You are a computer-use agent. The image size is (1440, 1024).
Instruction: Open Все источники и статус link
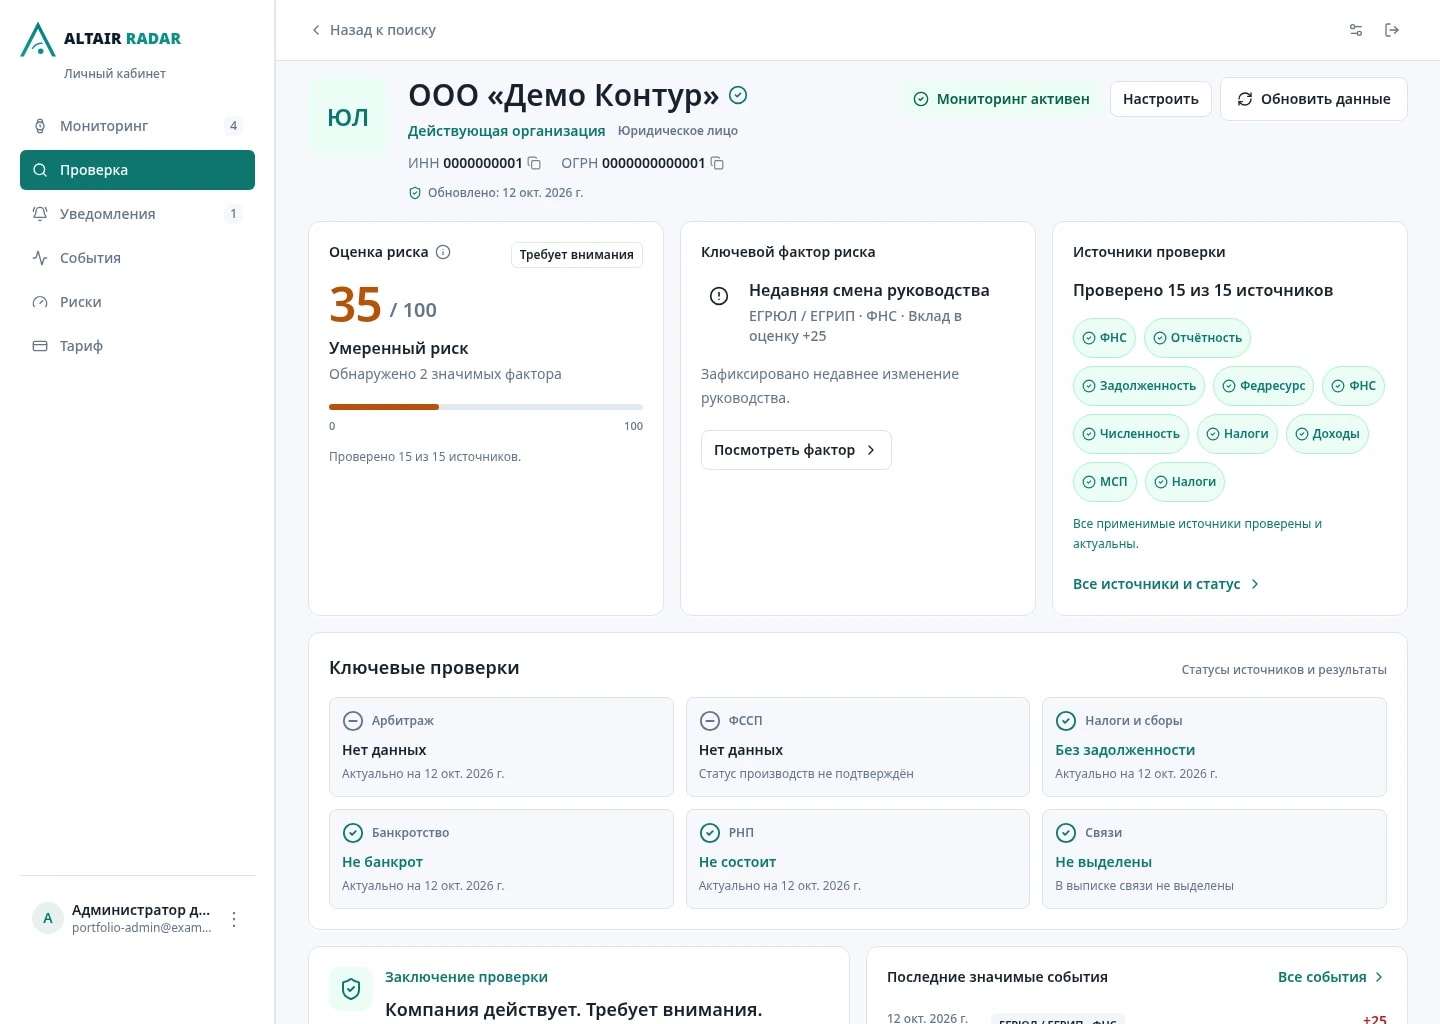coord(1166,584)
